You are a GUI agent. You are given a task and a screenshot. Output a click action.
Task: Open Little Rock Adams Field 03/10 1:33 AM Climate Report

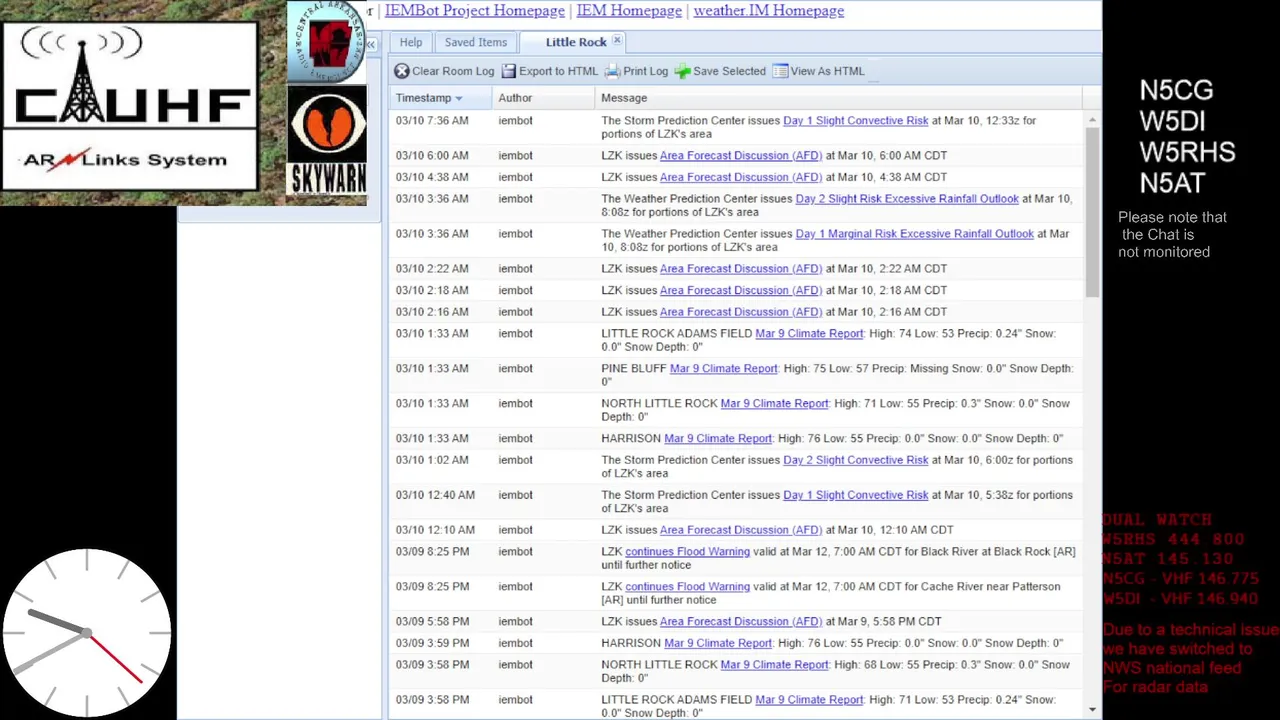809,333
